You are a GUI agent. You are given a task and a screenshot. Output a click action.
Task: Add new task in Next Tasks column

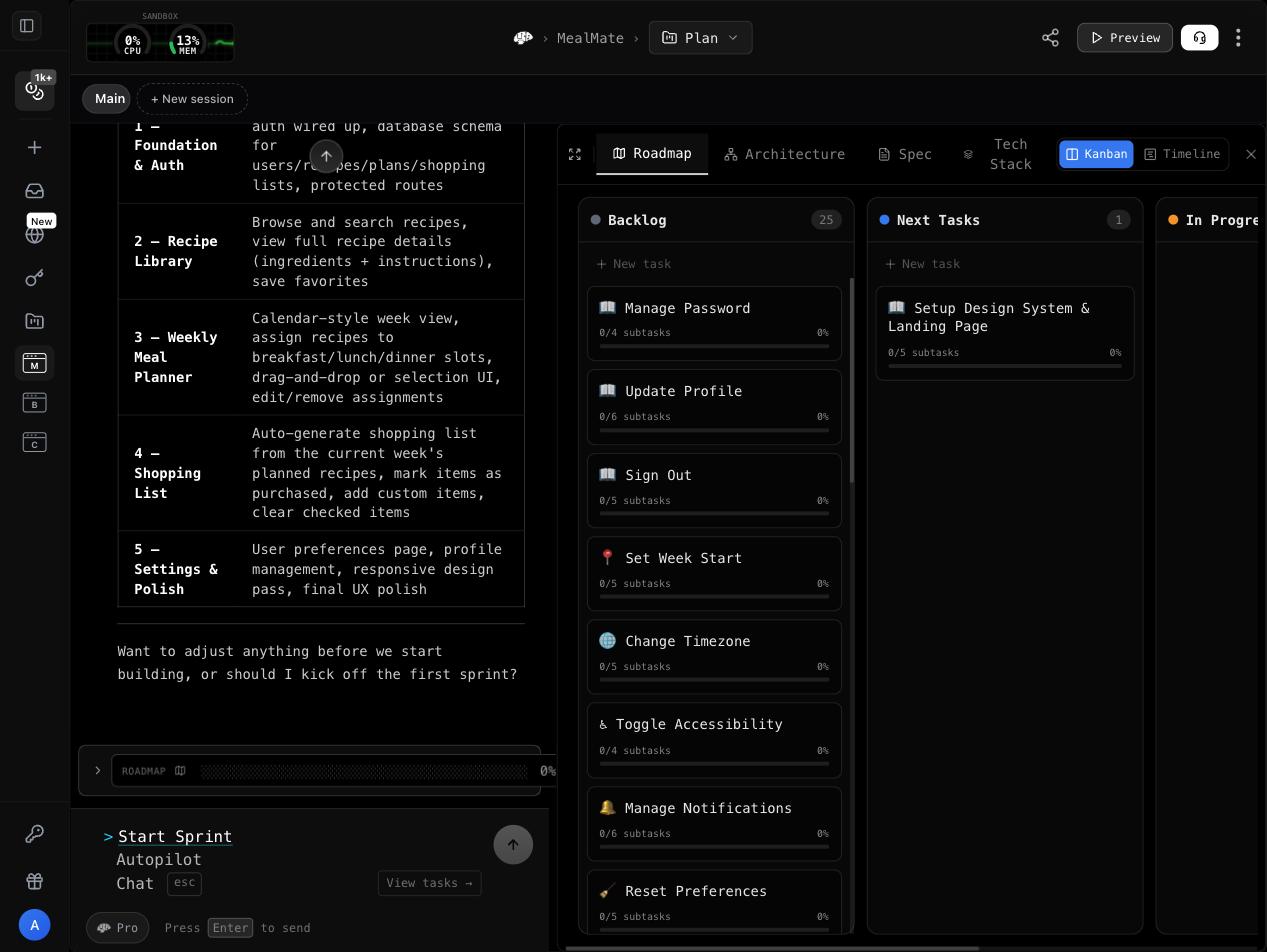tap(923, 264)
